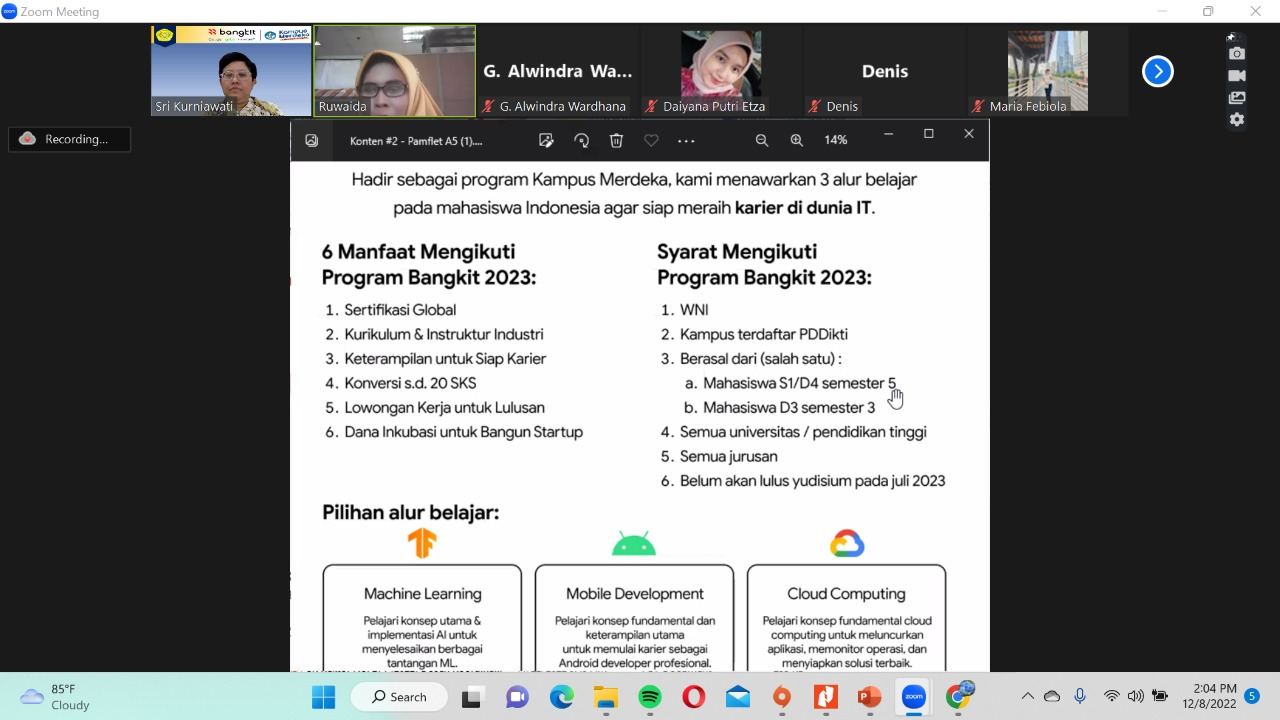Click the Mobile Development card in the pamphlet
Screen dimensions: 1280x720
[634, 617]
